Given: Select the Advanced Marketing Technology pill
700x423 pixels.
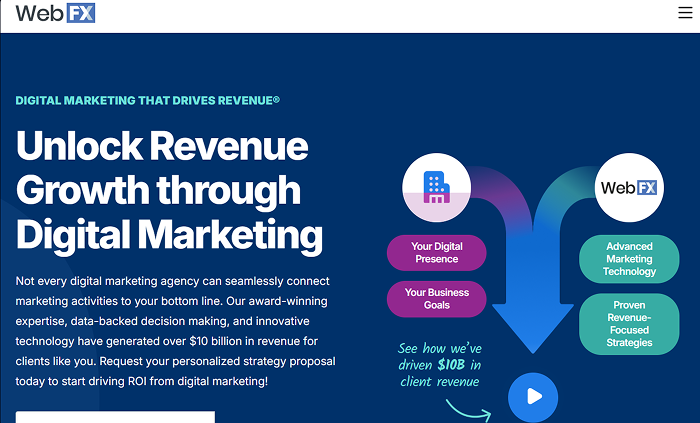Looking at the screenshot, I should (629, 259).
